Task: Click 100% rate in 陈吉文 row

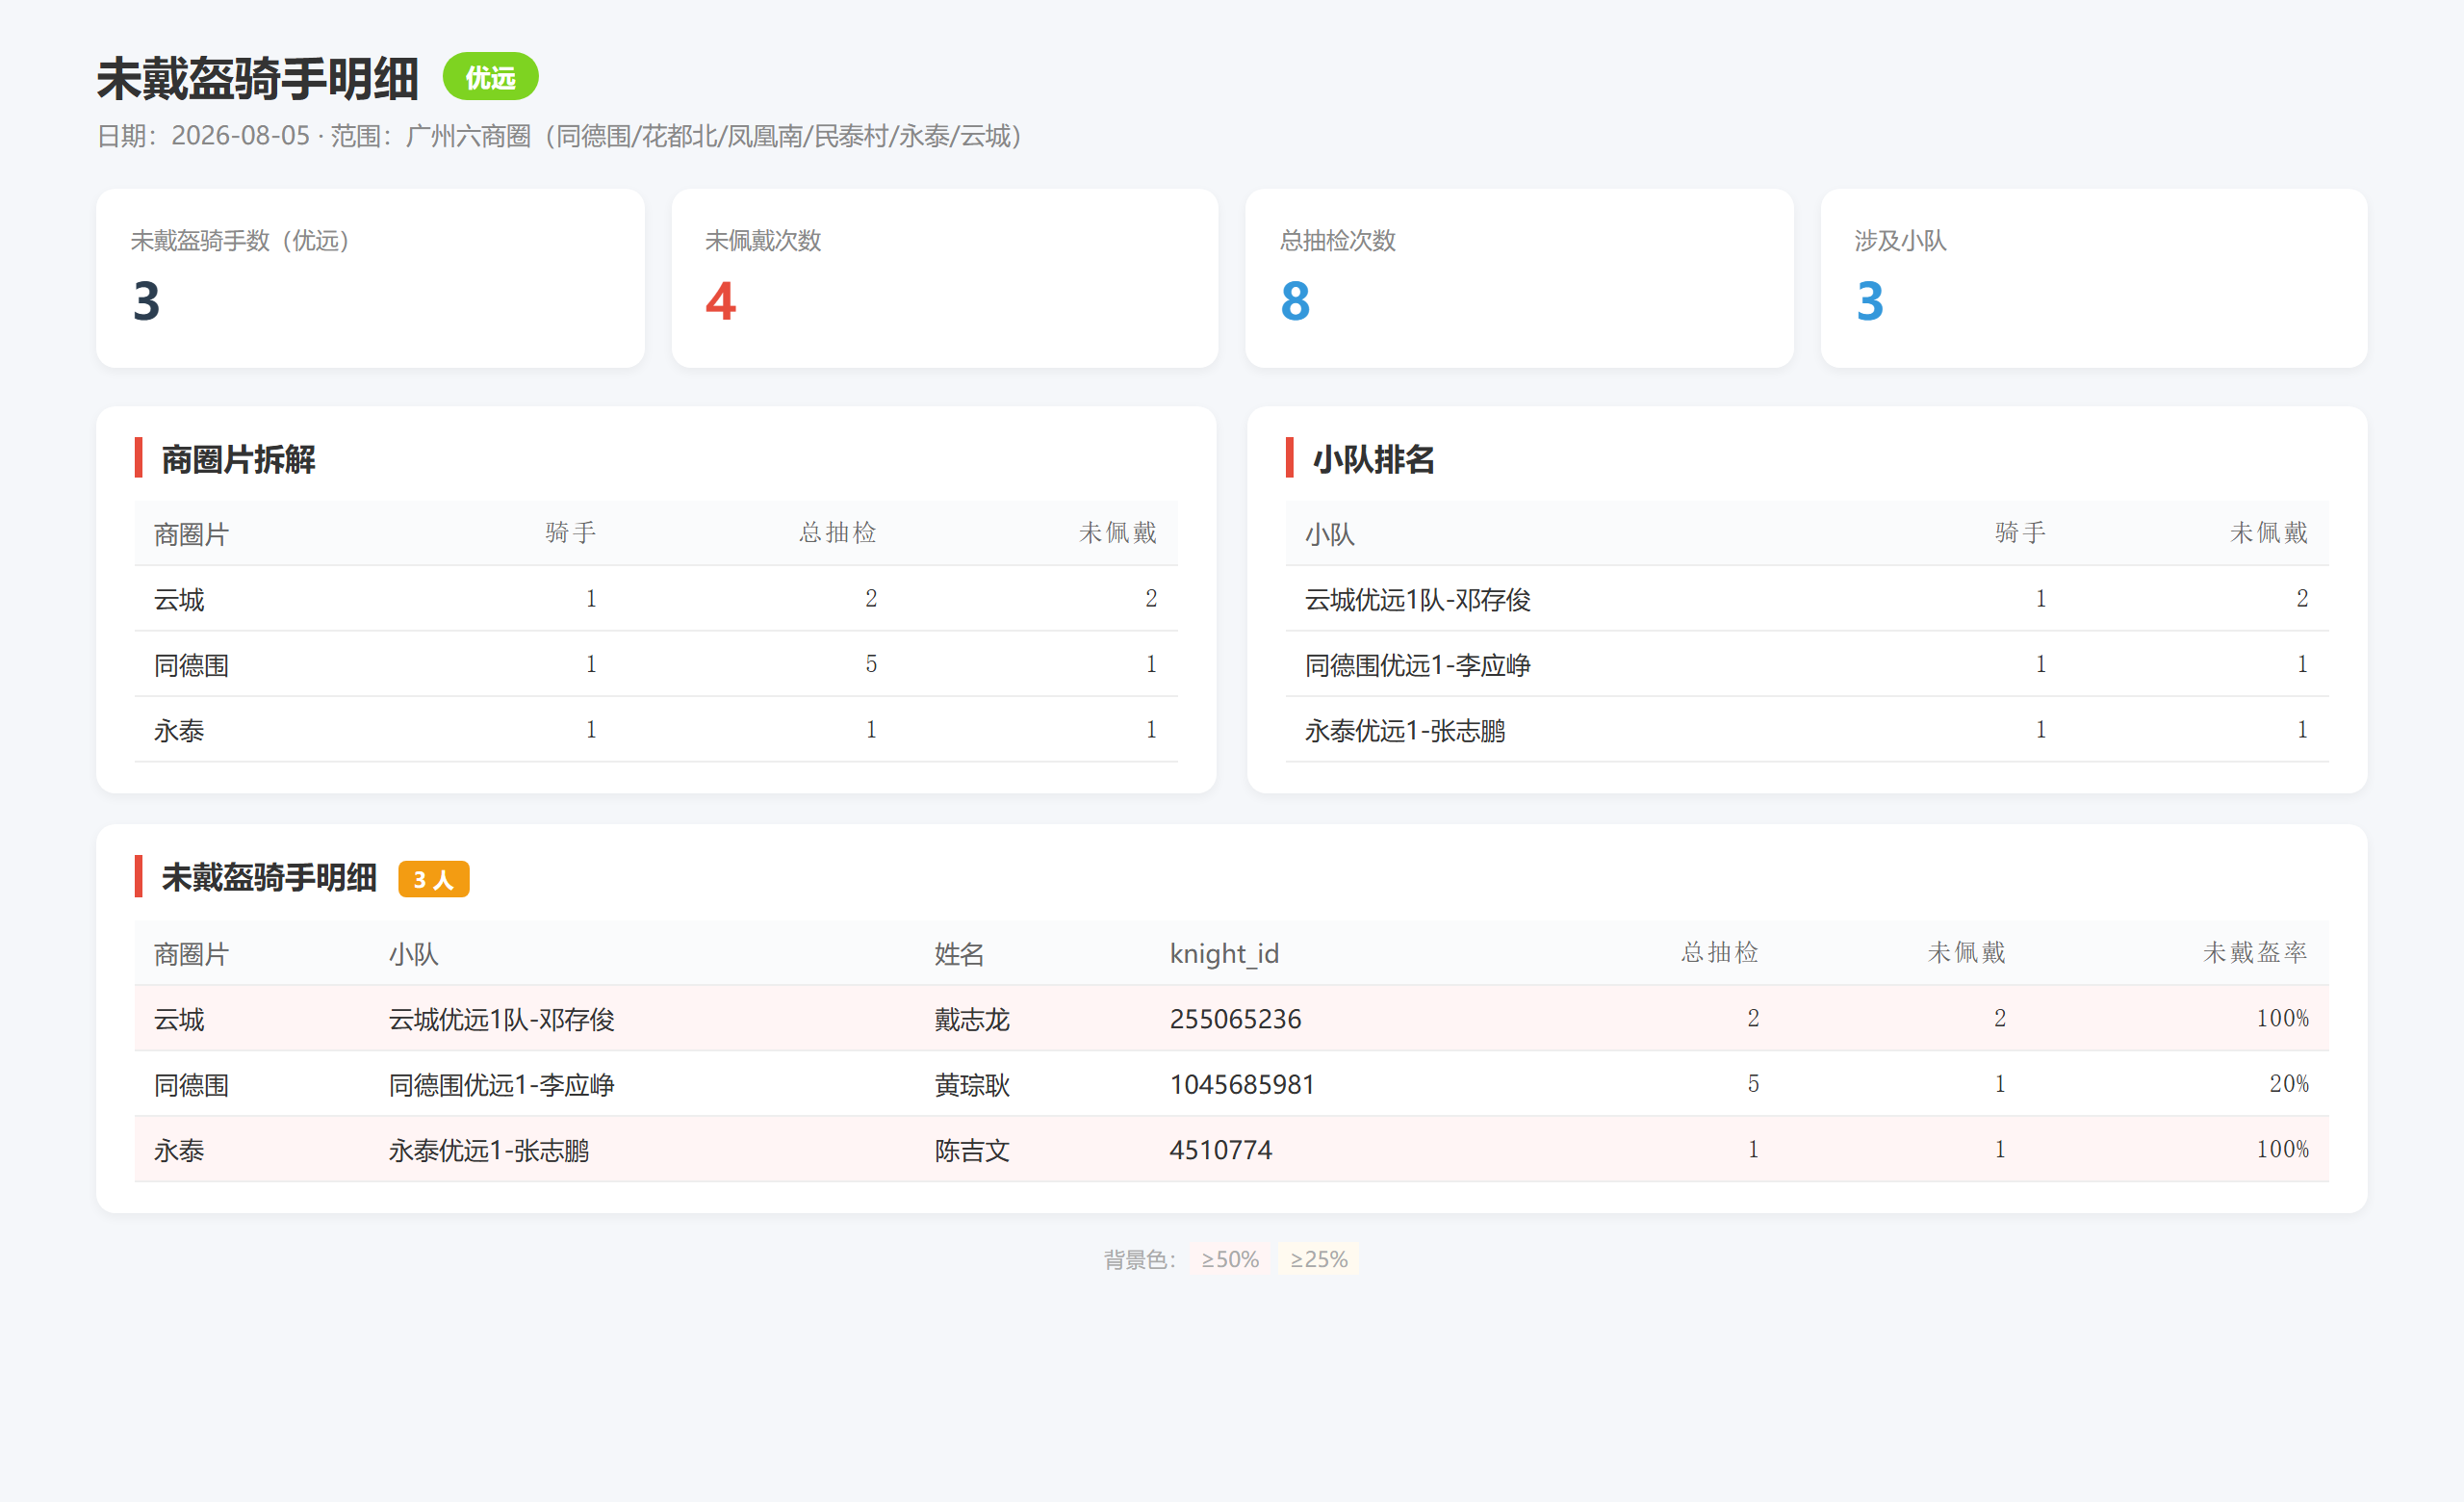Action: 2282,1149
